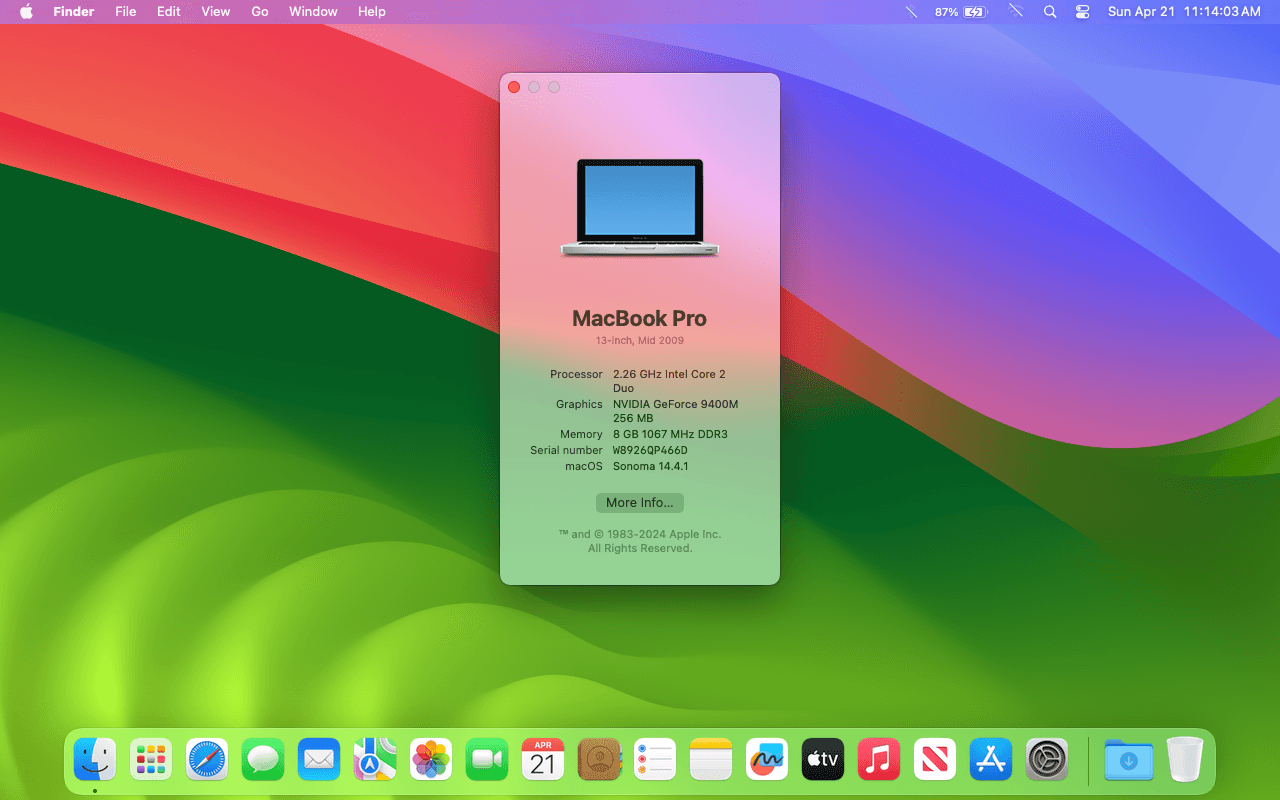Start FaceTime from the Dock
1280x800 pixels.
(x=486, y=758)
